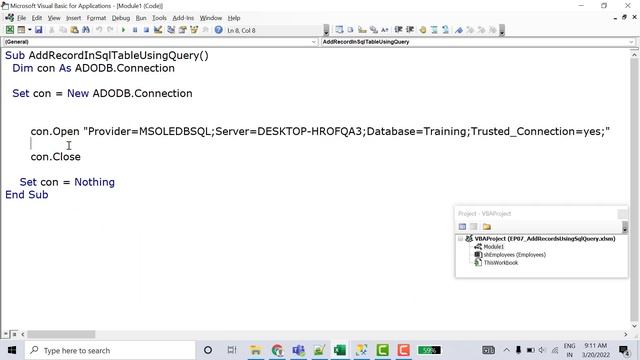Viewport: 640px width, 360px height.
Task: Open Edit toolbar options overflow arrow
Action: [x=502, y=30]
